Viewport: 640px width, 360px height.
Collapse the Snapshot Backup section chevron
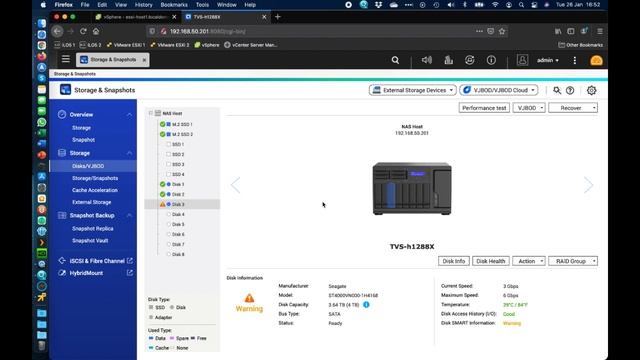[x=129, y=216]
